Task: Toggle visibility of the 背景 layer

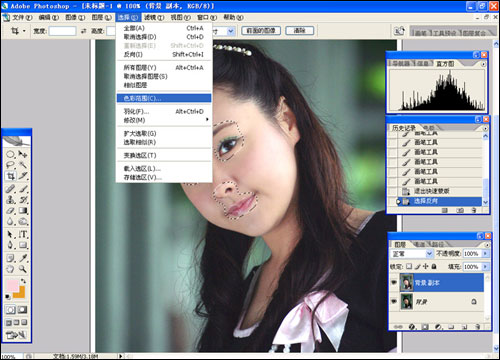Action: 394,301
